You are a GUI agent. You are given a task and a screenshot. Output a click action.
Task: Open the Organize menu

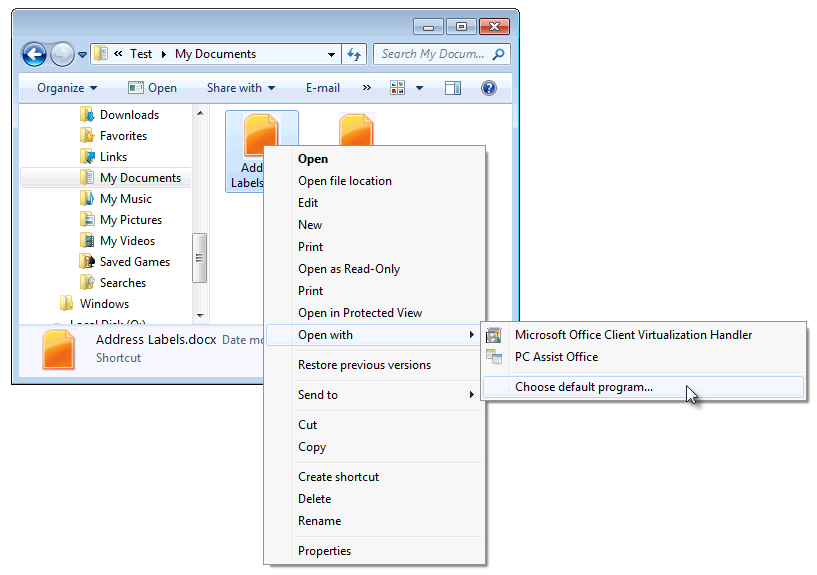coord(67,88)
